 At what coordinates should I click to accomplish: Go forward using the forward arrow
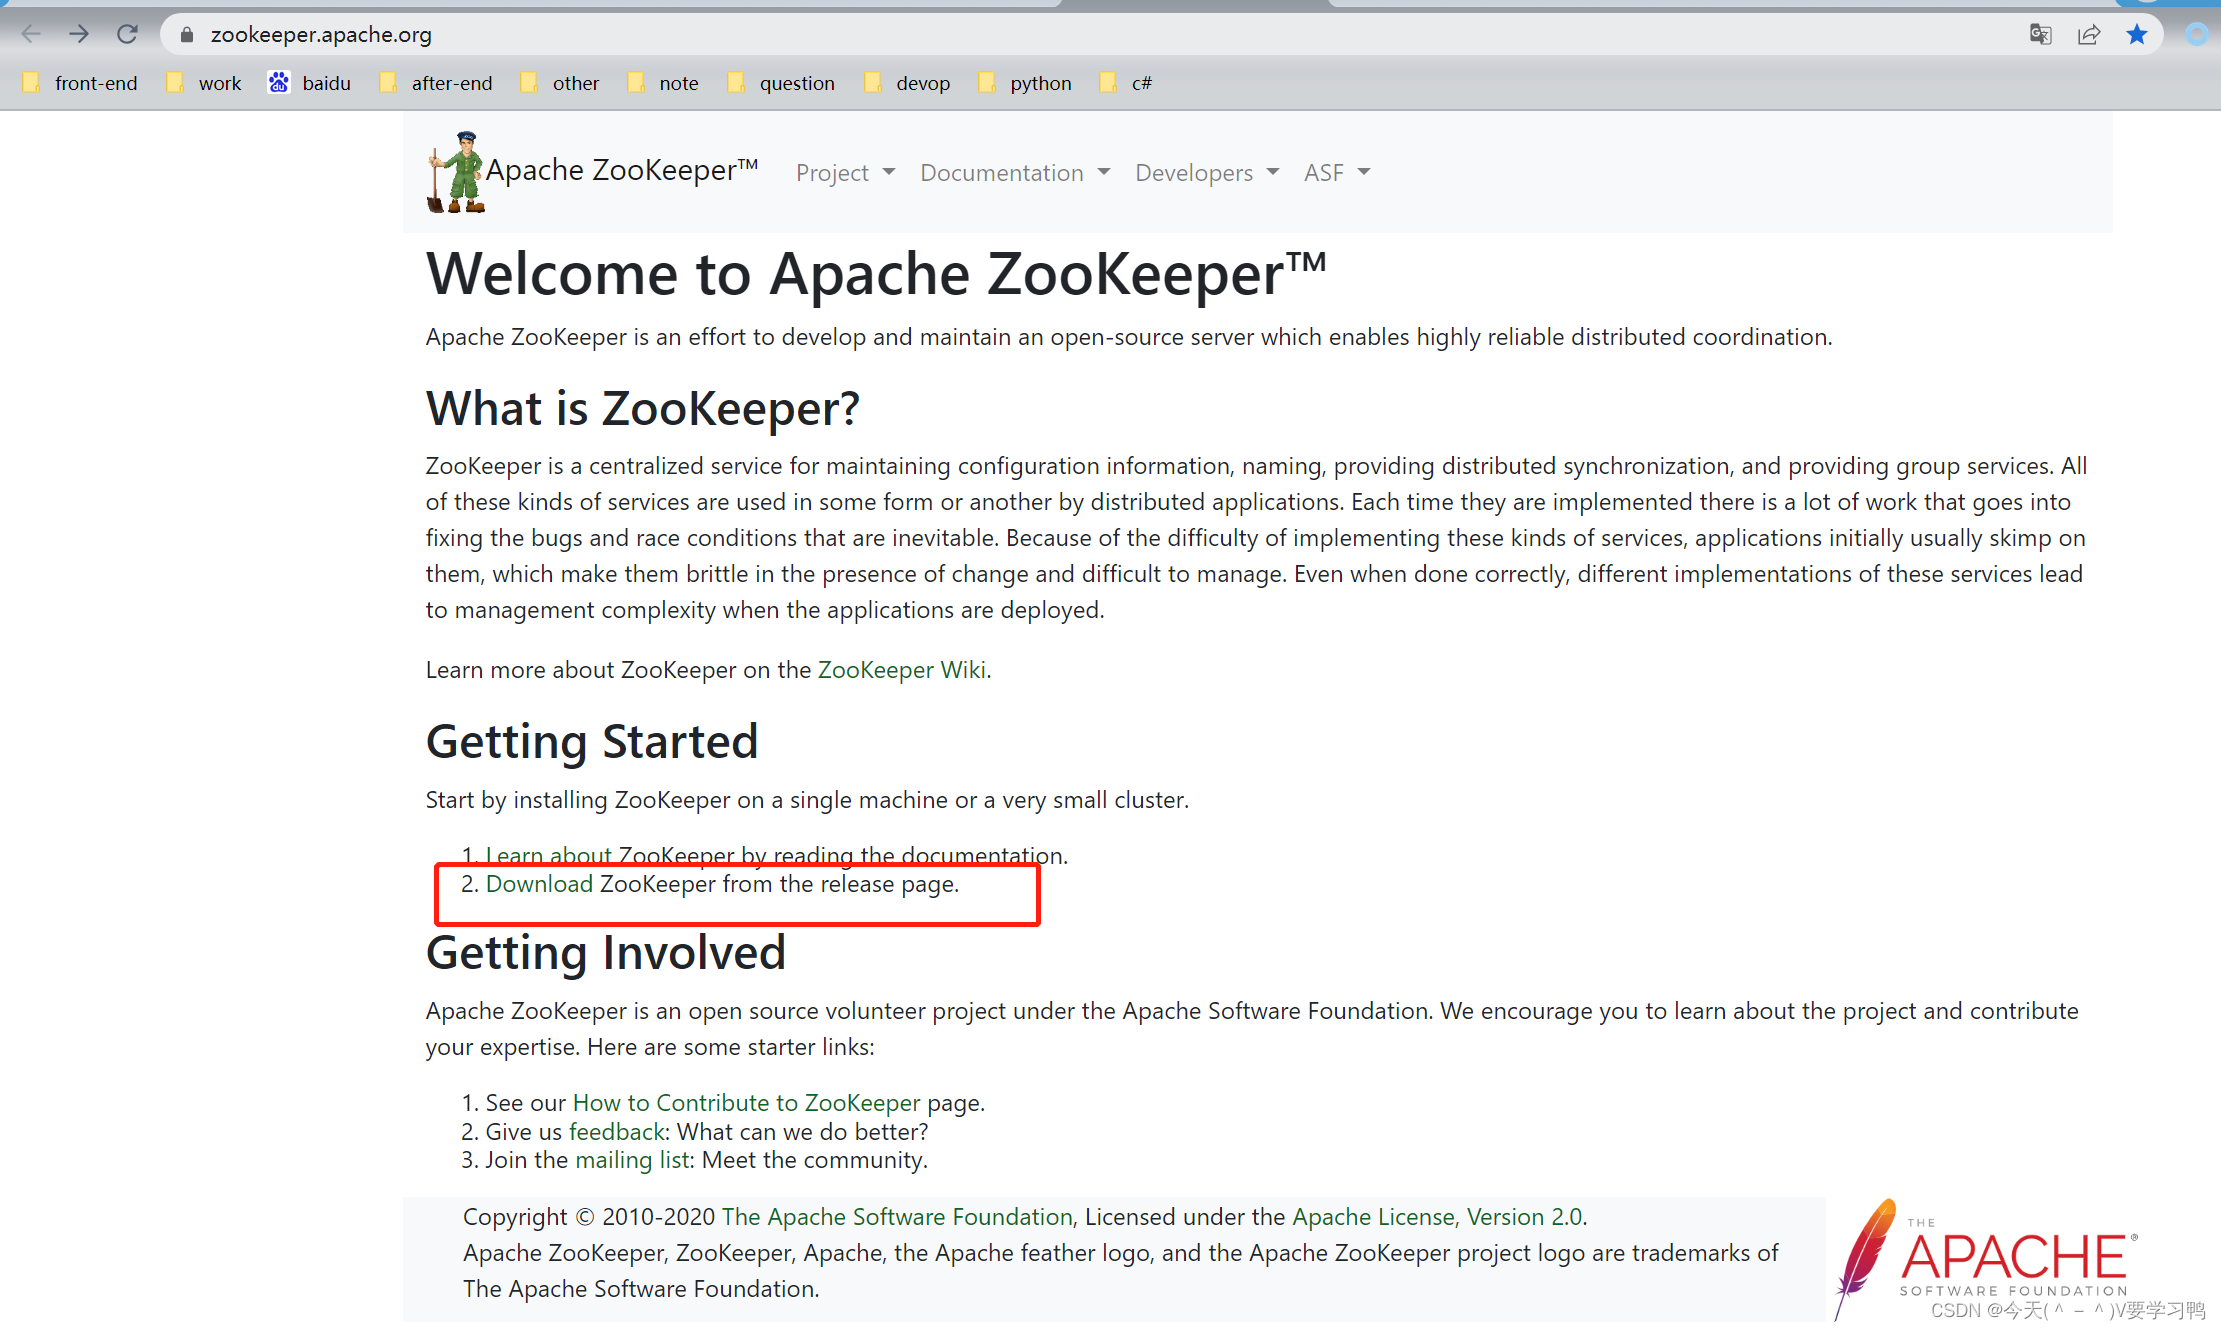(x=79, y=33)
